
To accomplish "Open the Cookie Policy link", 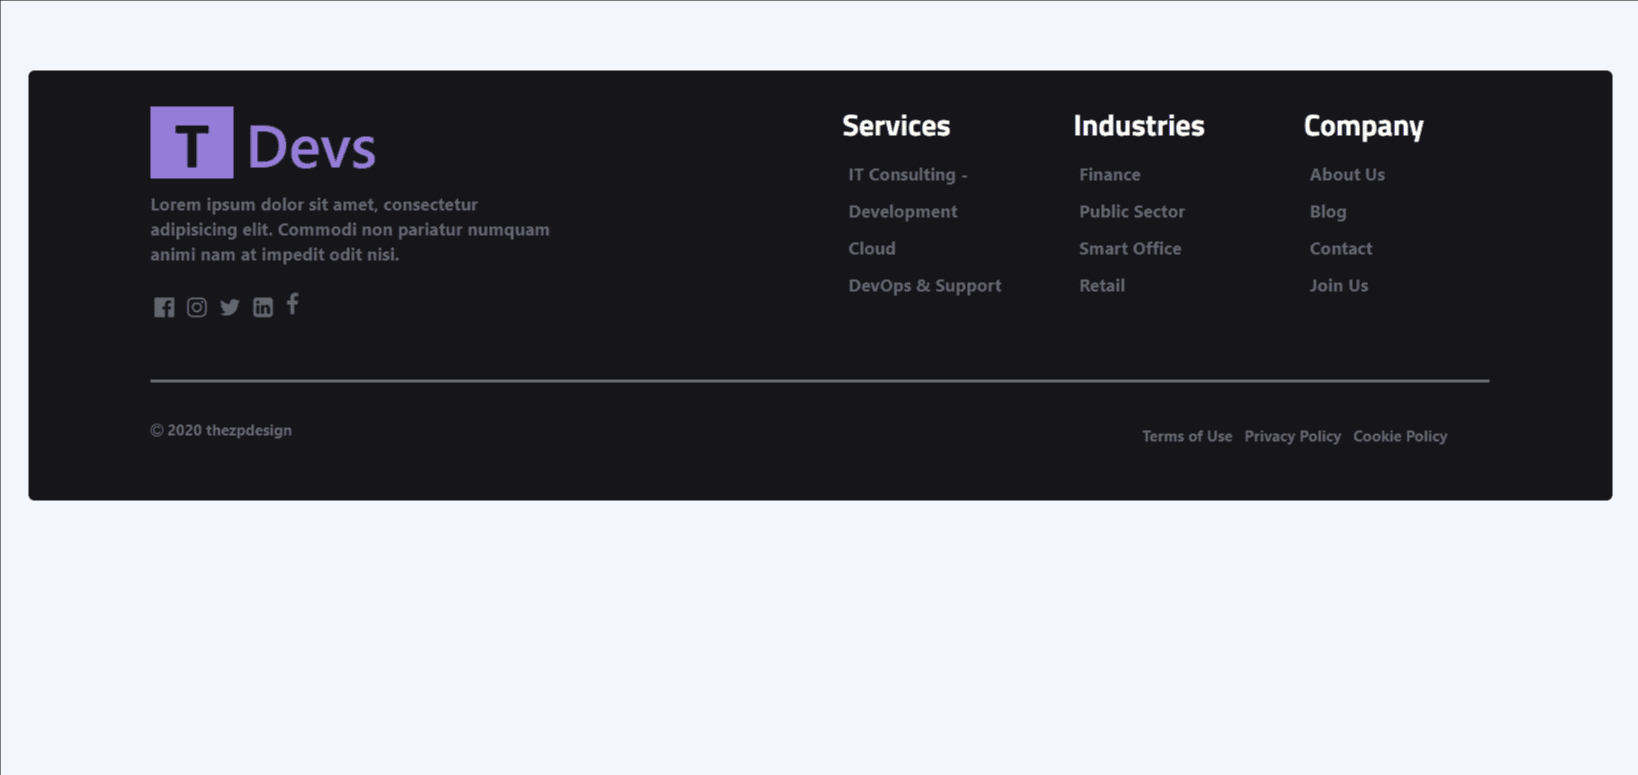I will tap(1400, 436).
